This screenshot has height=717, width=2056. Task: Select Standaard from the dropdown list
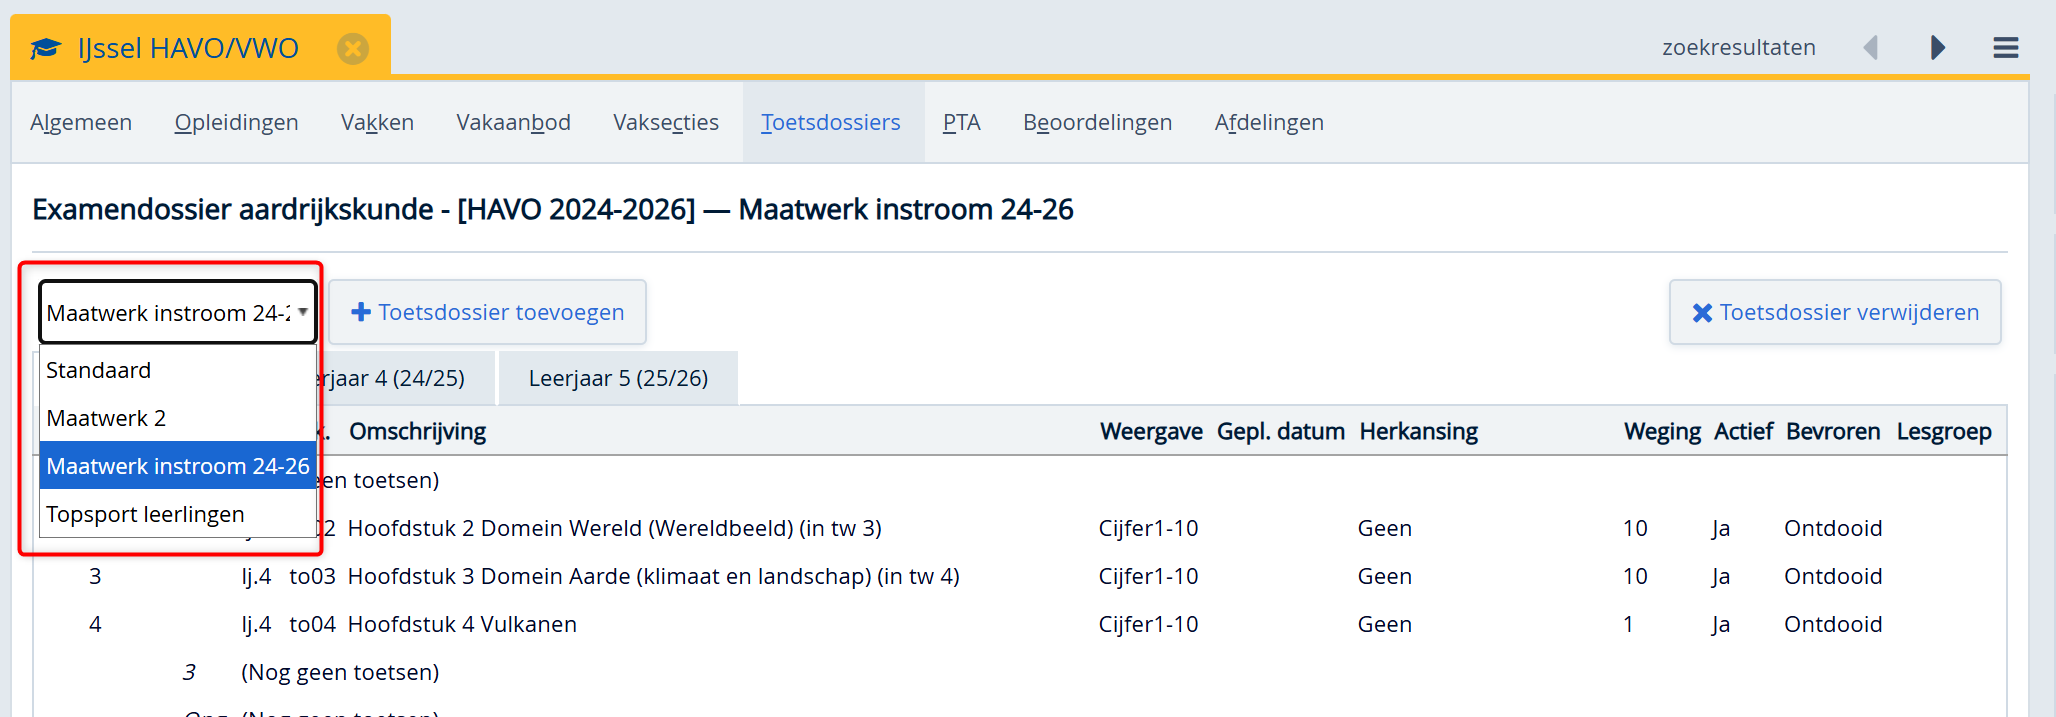(x=98, y=370)
